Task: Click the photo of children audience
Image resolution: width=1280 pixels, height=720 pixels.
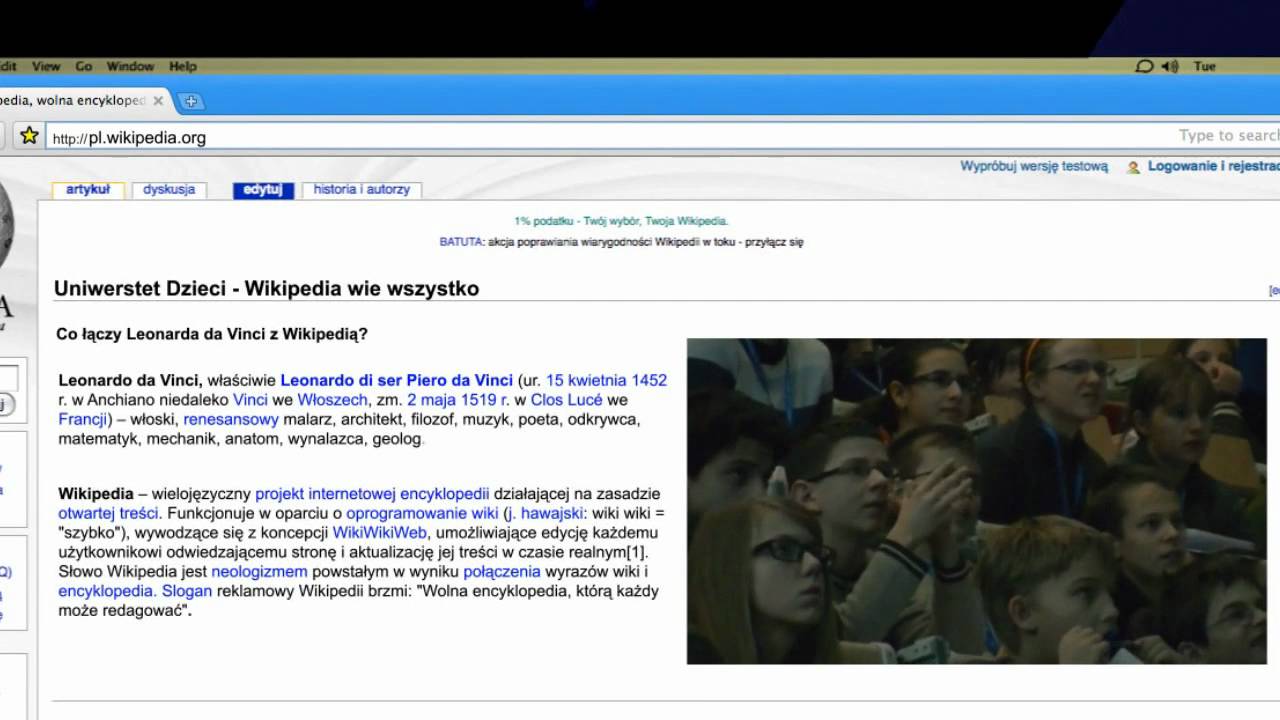Action: pyautogui.click(x=976, y=501)
